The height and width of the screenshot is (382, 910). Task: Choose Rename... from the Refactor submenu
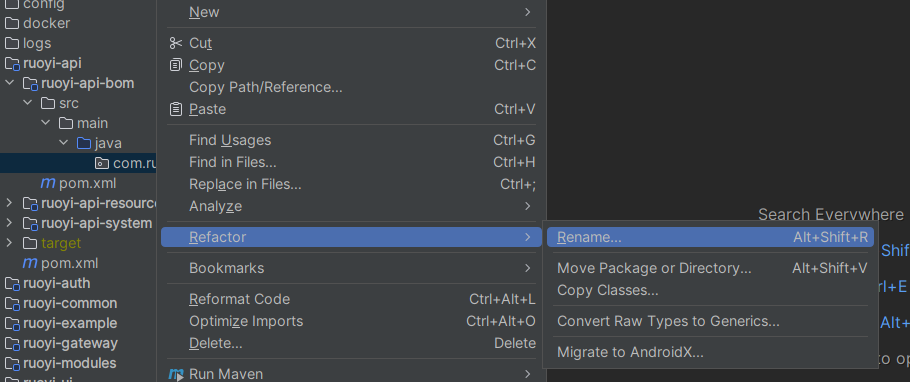tap(710, 237)
